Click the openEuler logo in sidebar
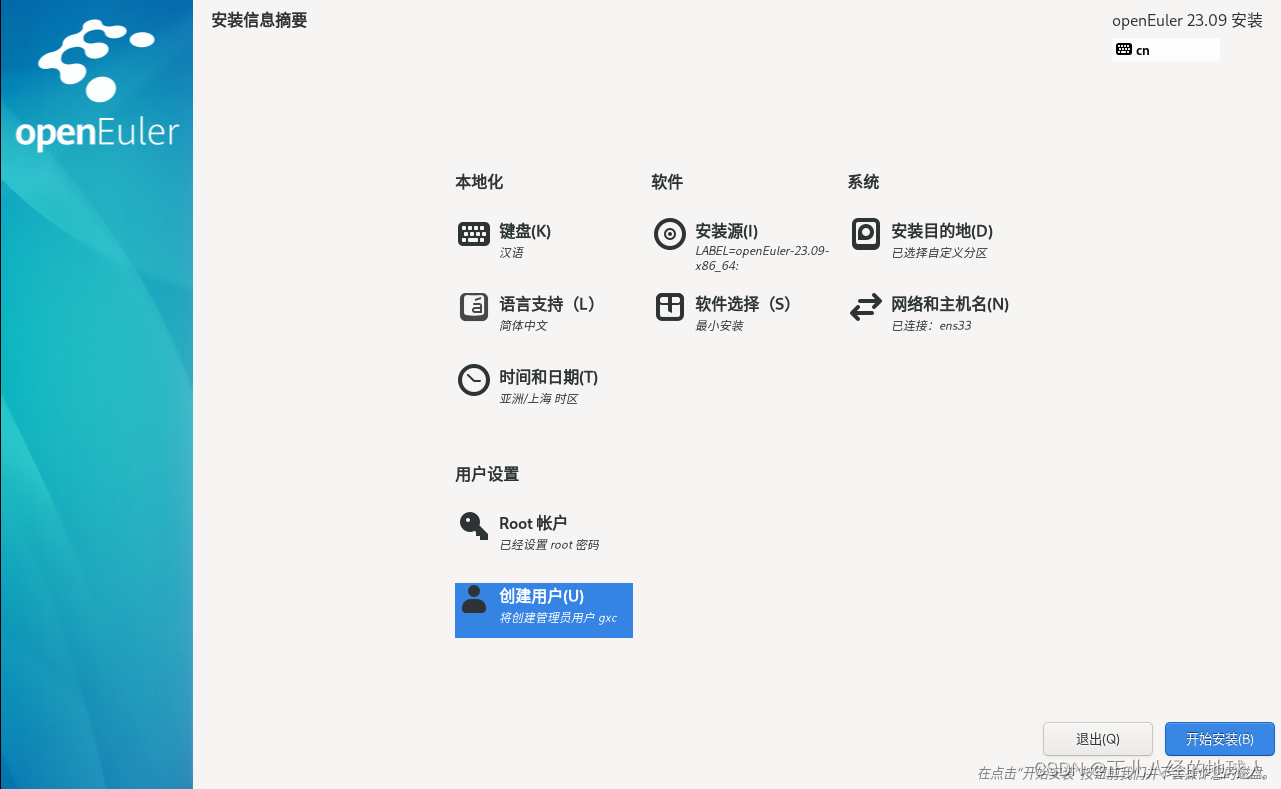 point(97,88)
